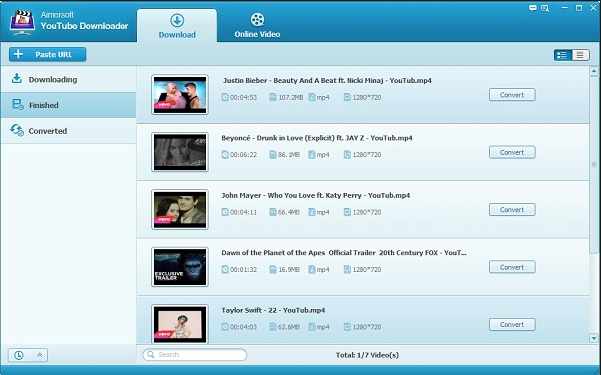Screen dimensions: 601x375
Task: Open the feedback chat bubble icon
Action: (532, 8)
